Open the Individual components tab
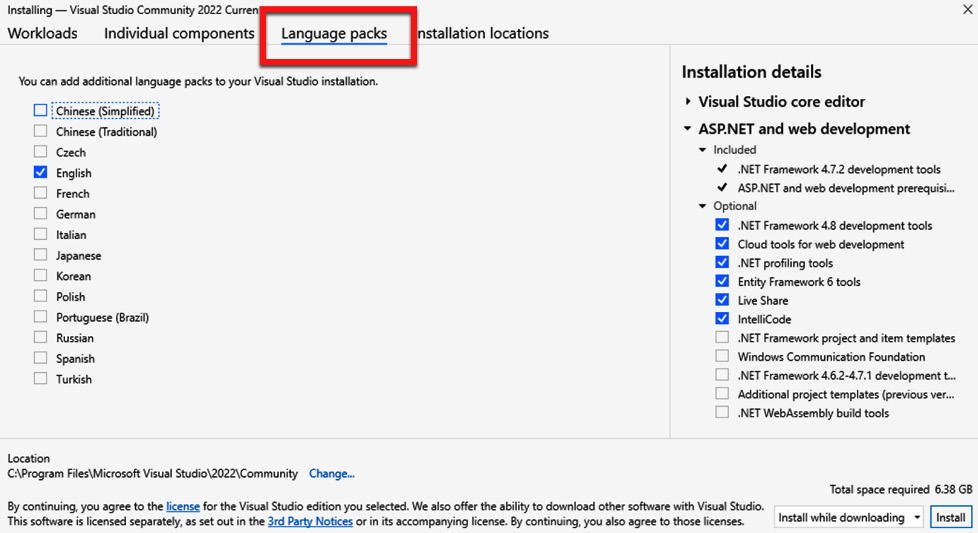Screen dimensions: 978x533 (179, 33)
